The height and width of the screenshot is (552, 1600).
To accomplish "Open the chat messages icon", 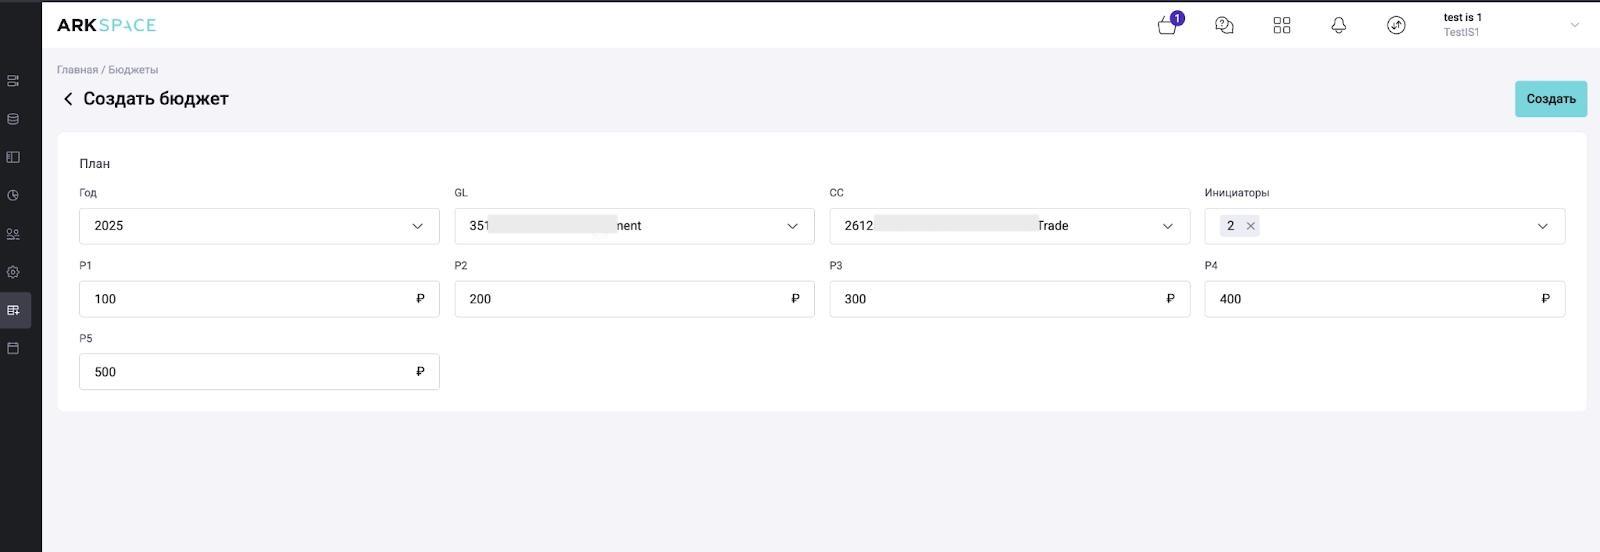I will coord(1224,25).
